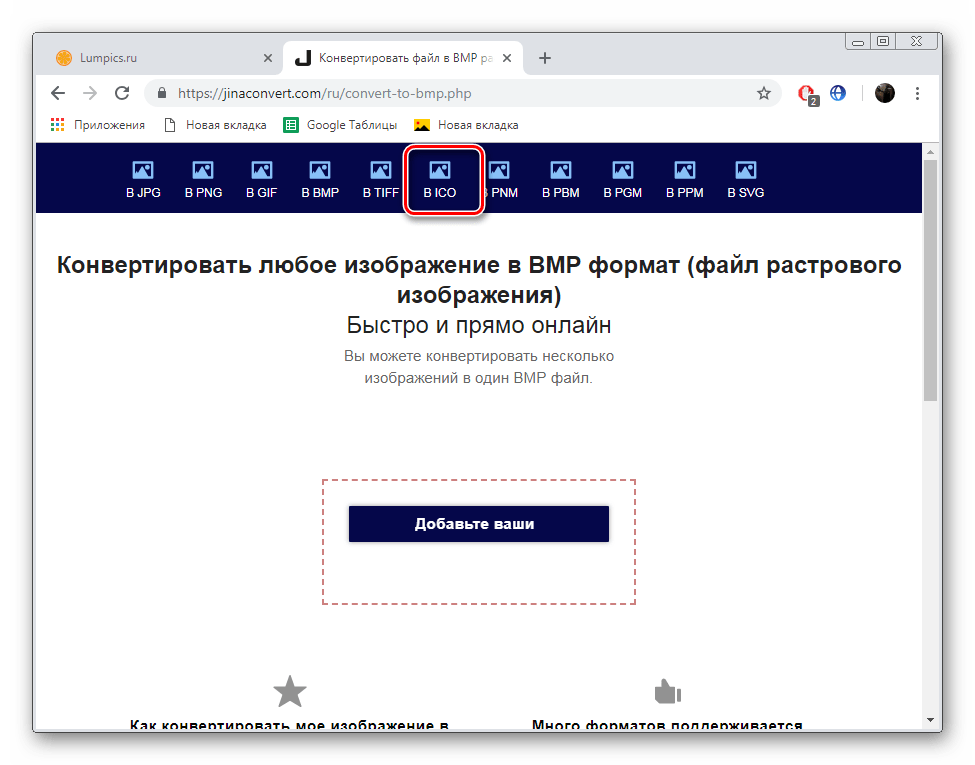Choose the B PGM format icon
This screenshot has height=765, width=975.
click(622, 180)
